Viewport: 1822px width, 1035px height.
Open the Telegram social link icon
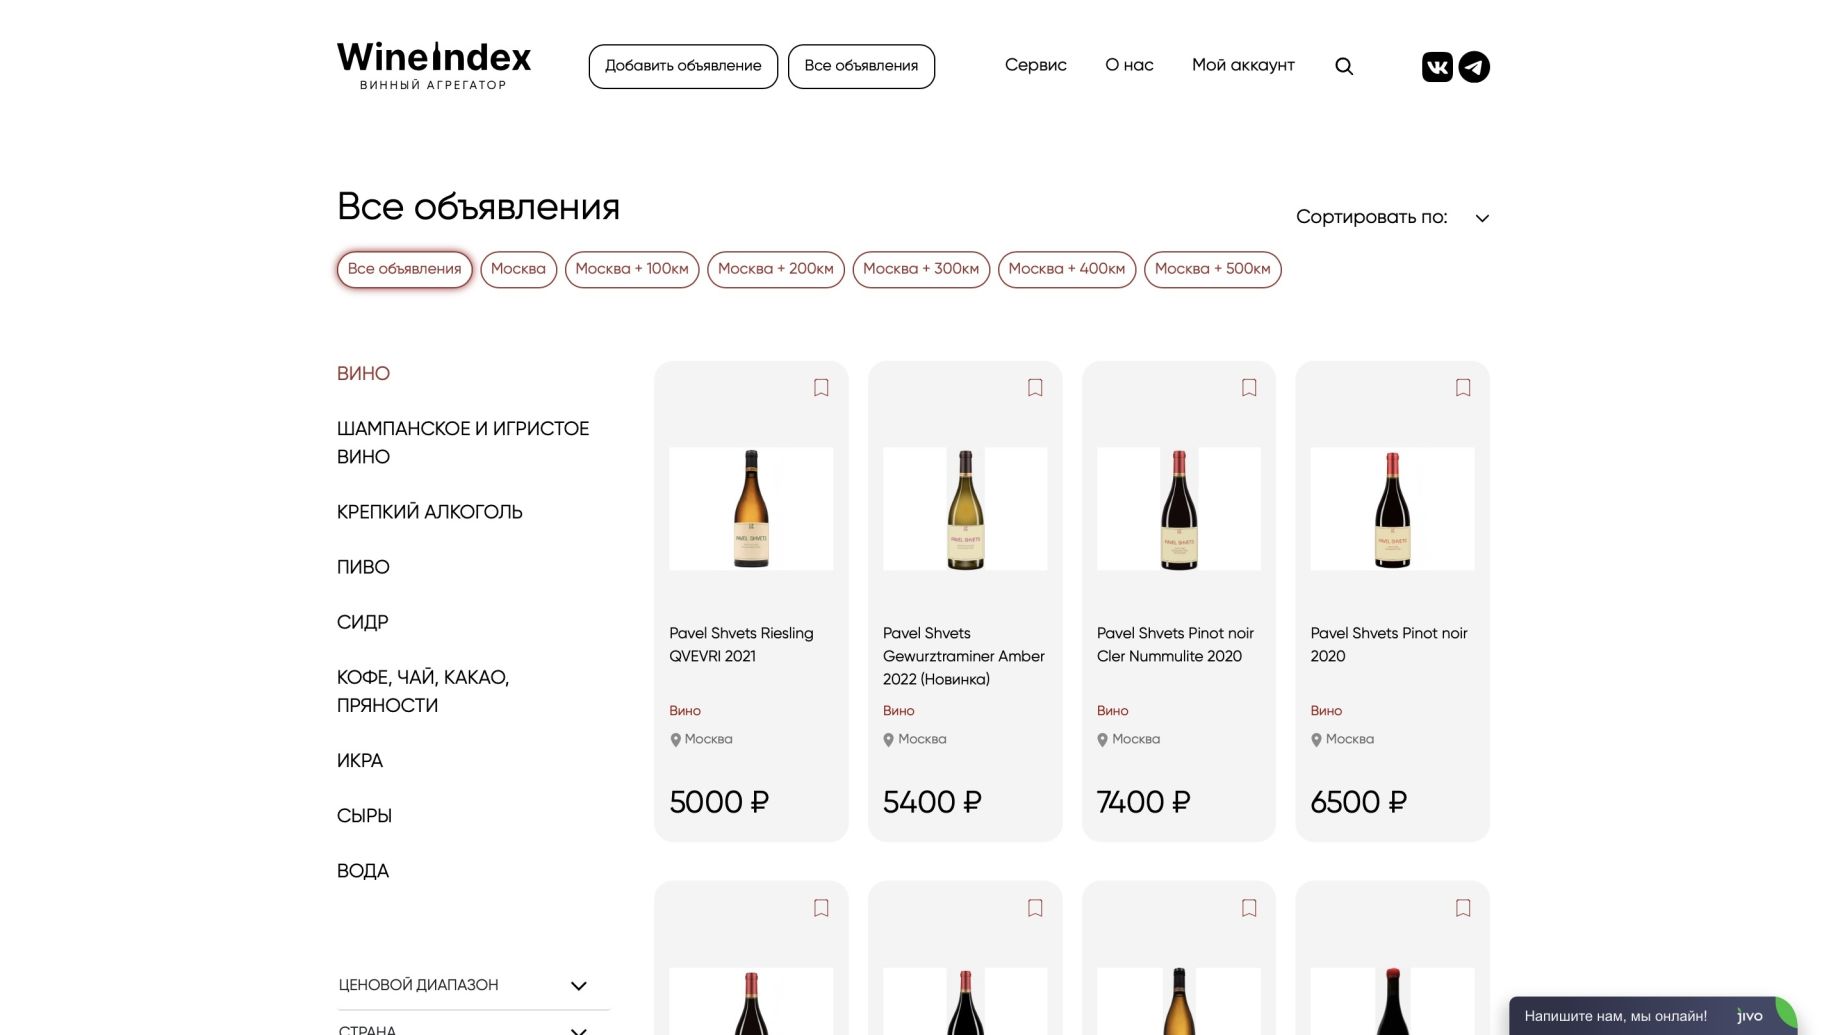click(1474, 67)
